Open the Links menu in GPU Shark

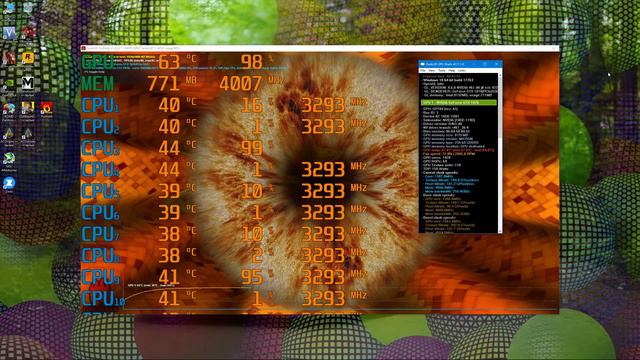[462, 71]
